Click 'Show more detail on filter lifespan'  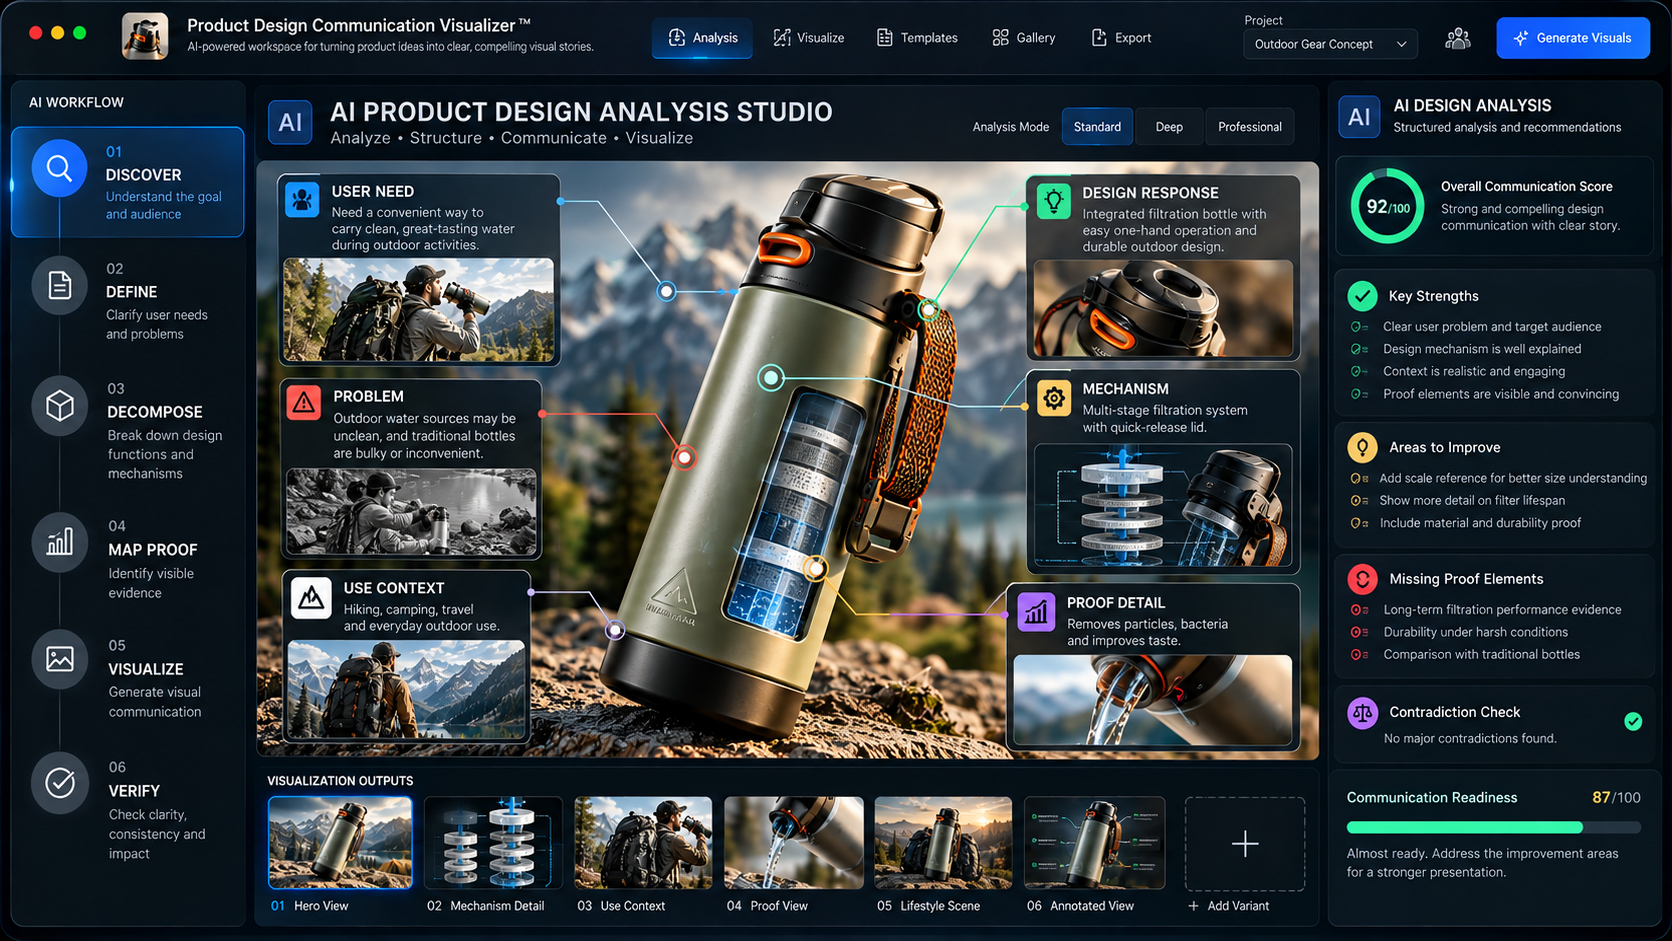1472,501
